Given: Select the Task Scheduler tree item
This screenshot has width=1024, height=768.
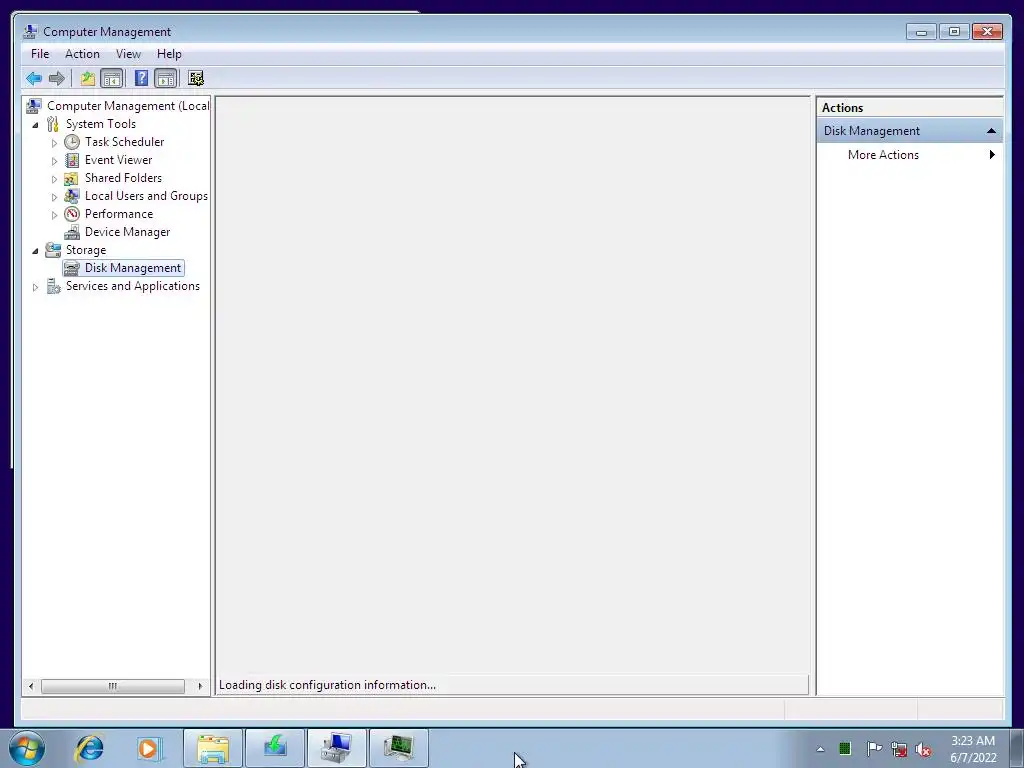Looking at the screenshot, I should (x=124, y=142).
